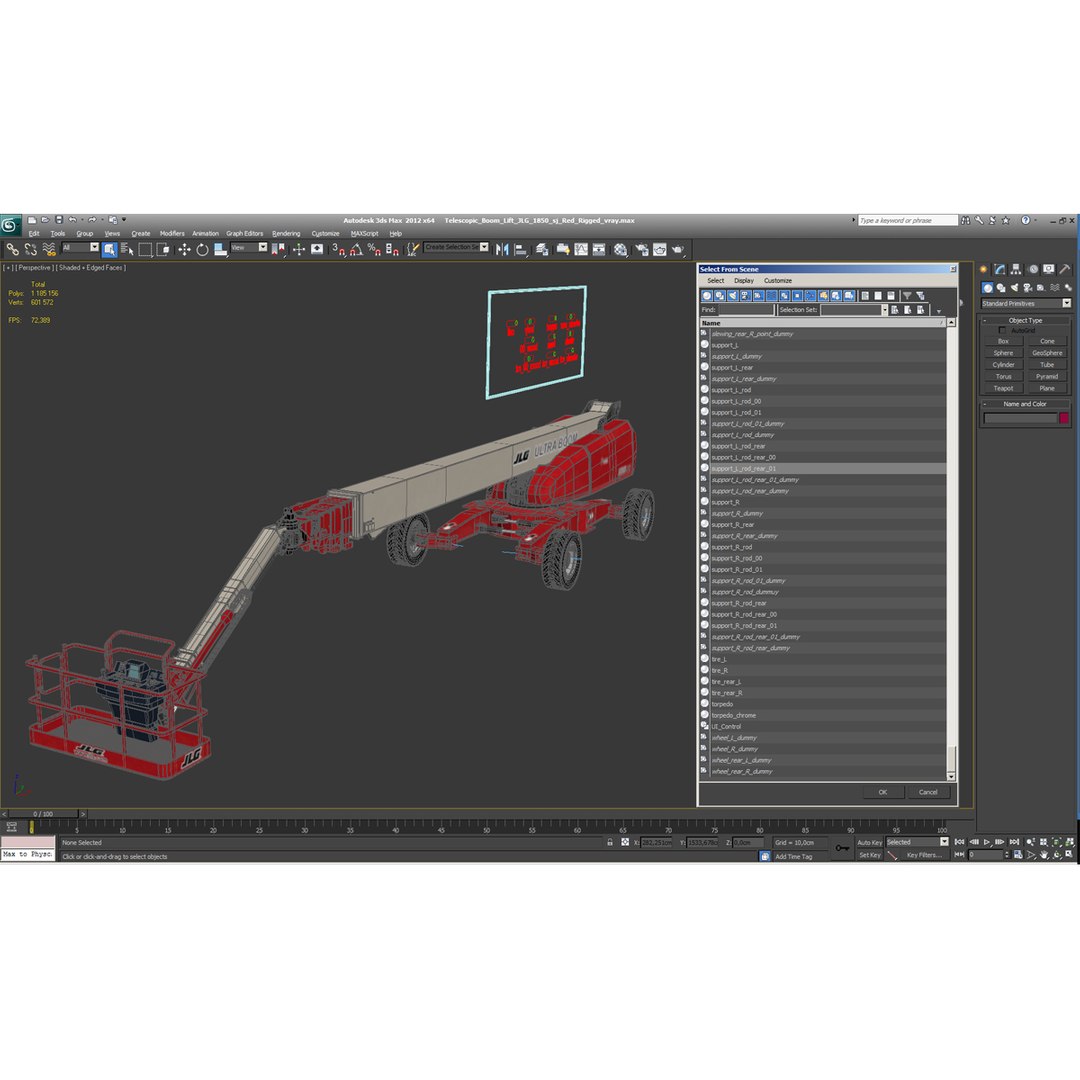Create a Cylinder primitive

1004,365
